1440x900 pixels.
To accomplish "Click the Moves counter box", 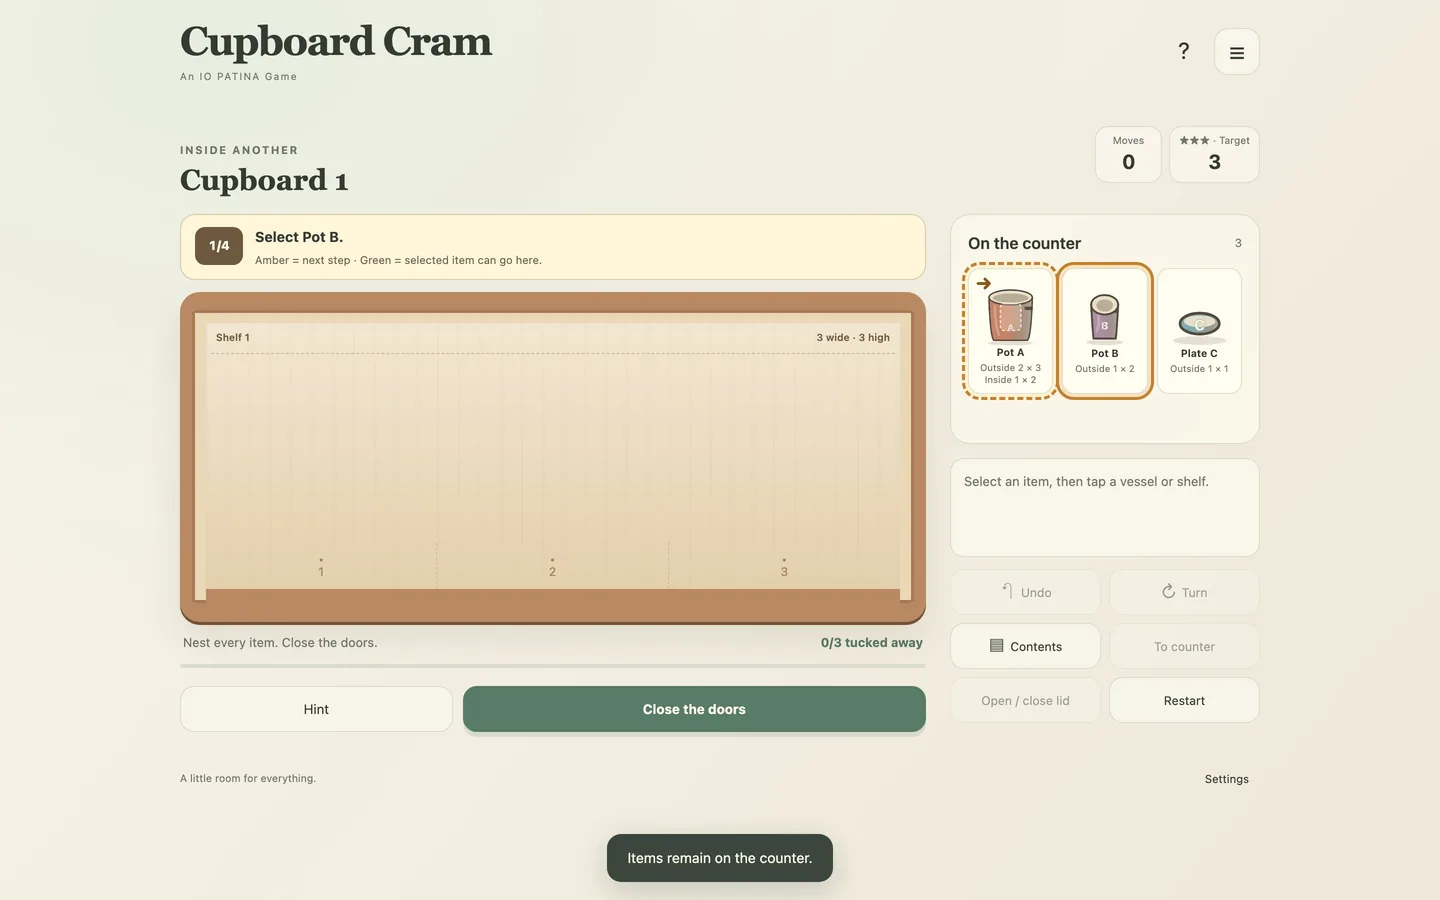I will tap(1128, 154).
